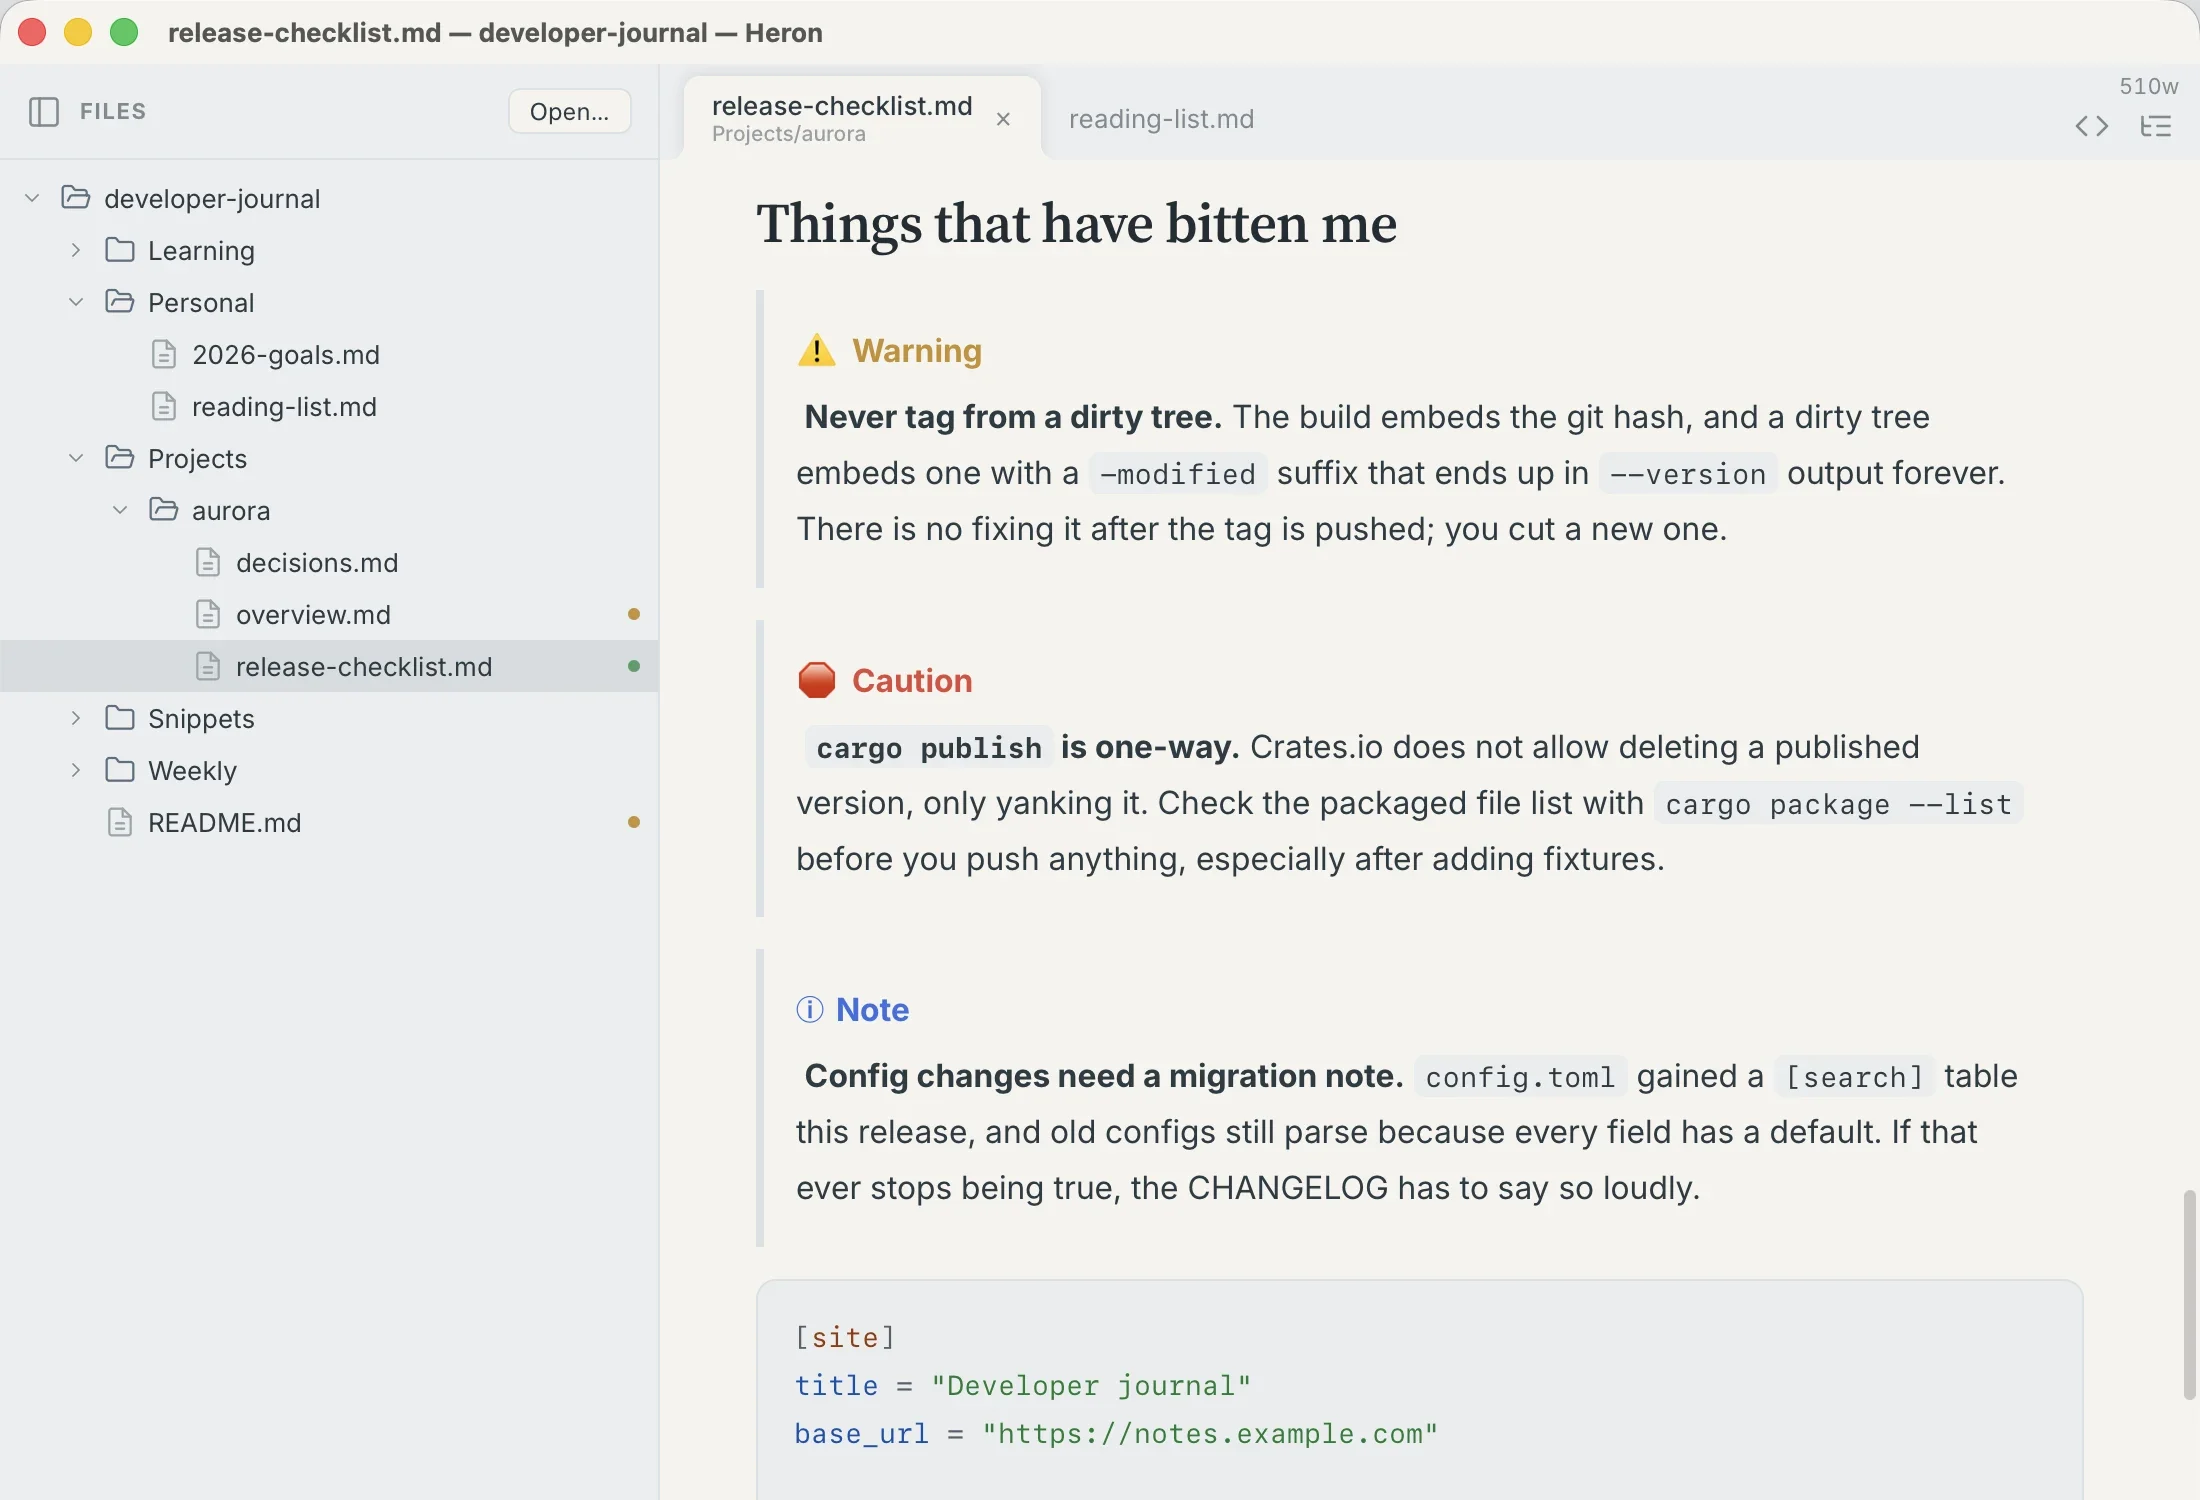
Task: Click the blue Note info icon
Action: tap(810, 1009)
